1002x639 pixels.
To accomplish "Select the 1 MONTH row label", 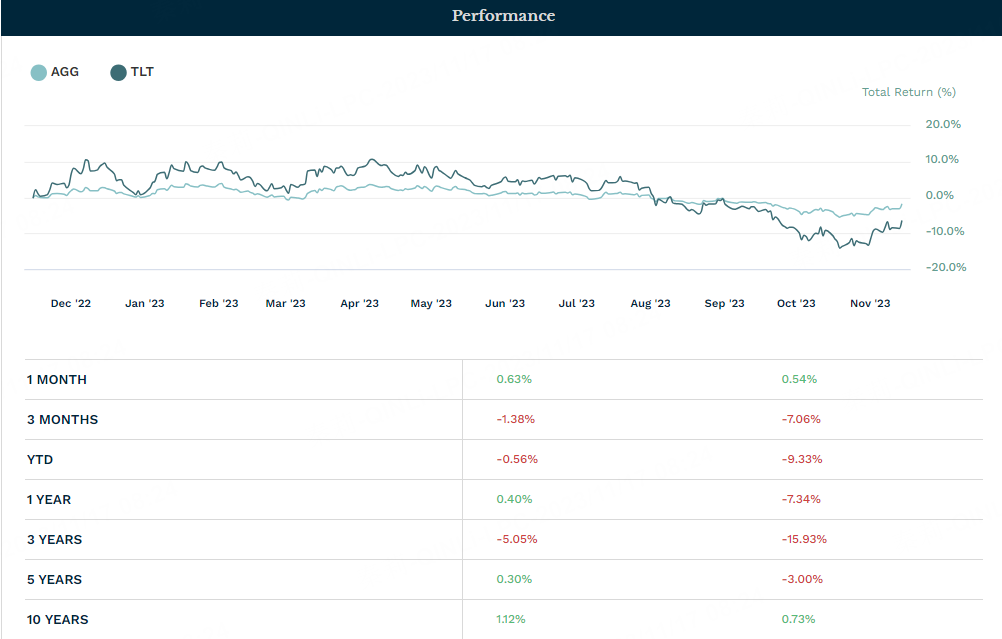I will click(57, 380).
